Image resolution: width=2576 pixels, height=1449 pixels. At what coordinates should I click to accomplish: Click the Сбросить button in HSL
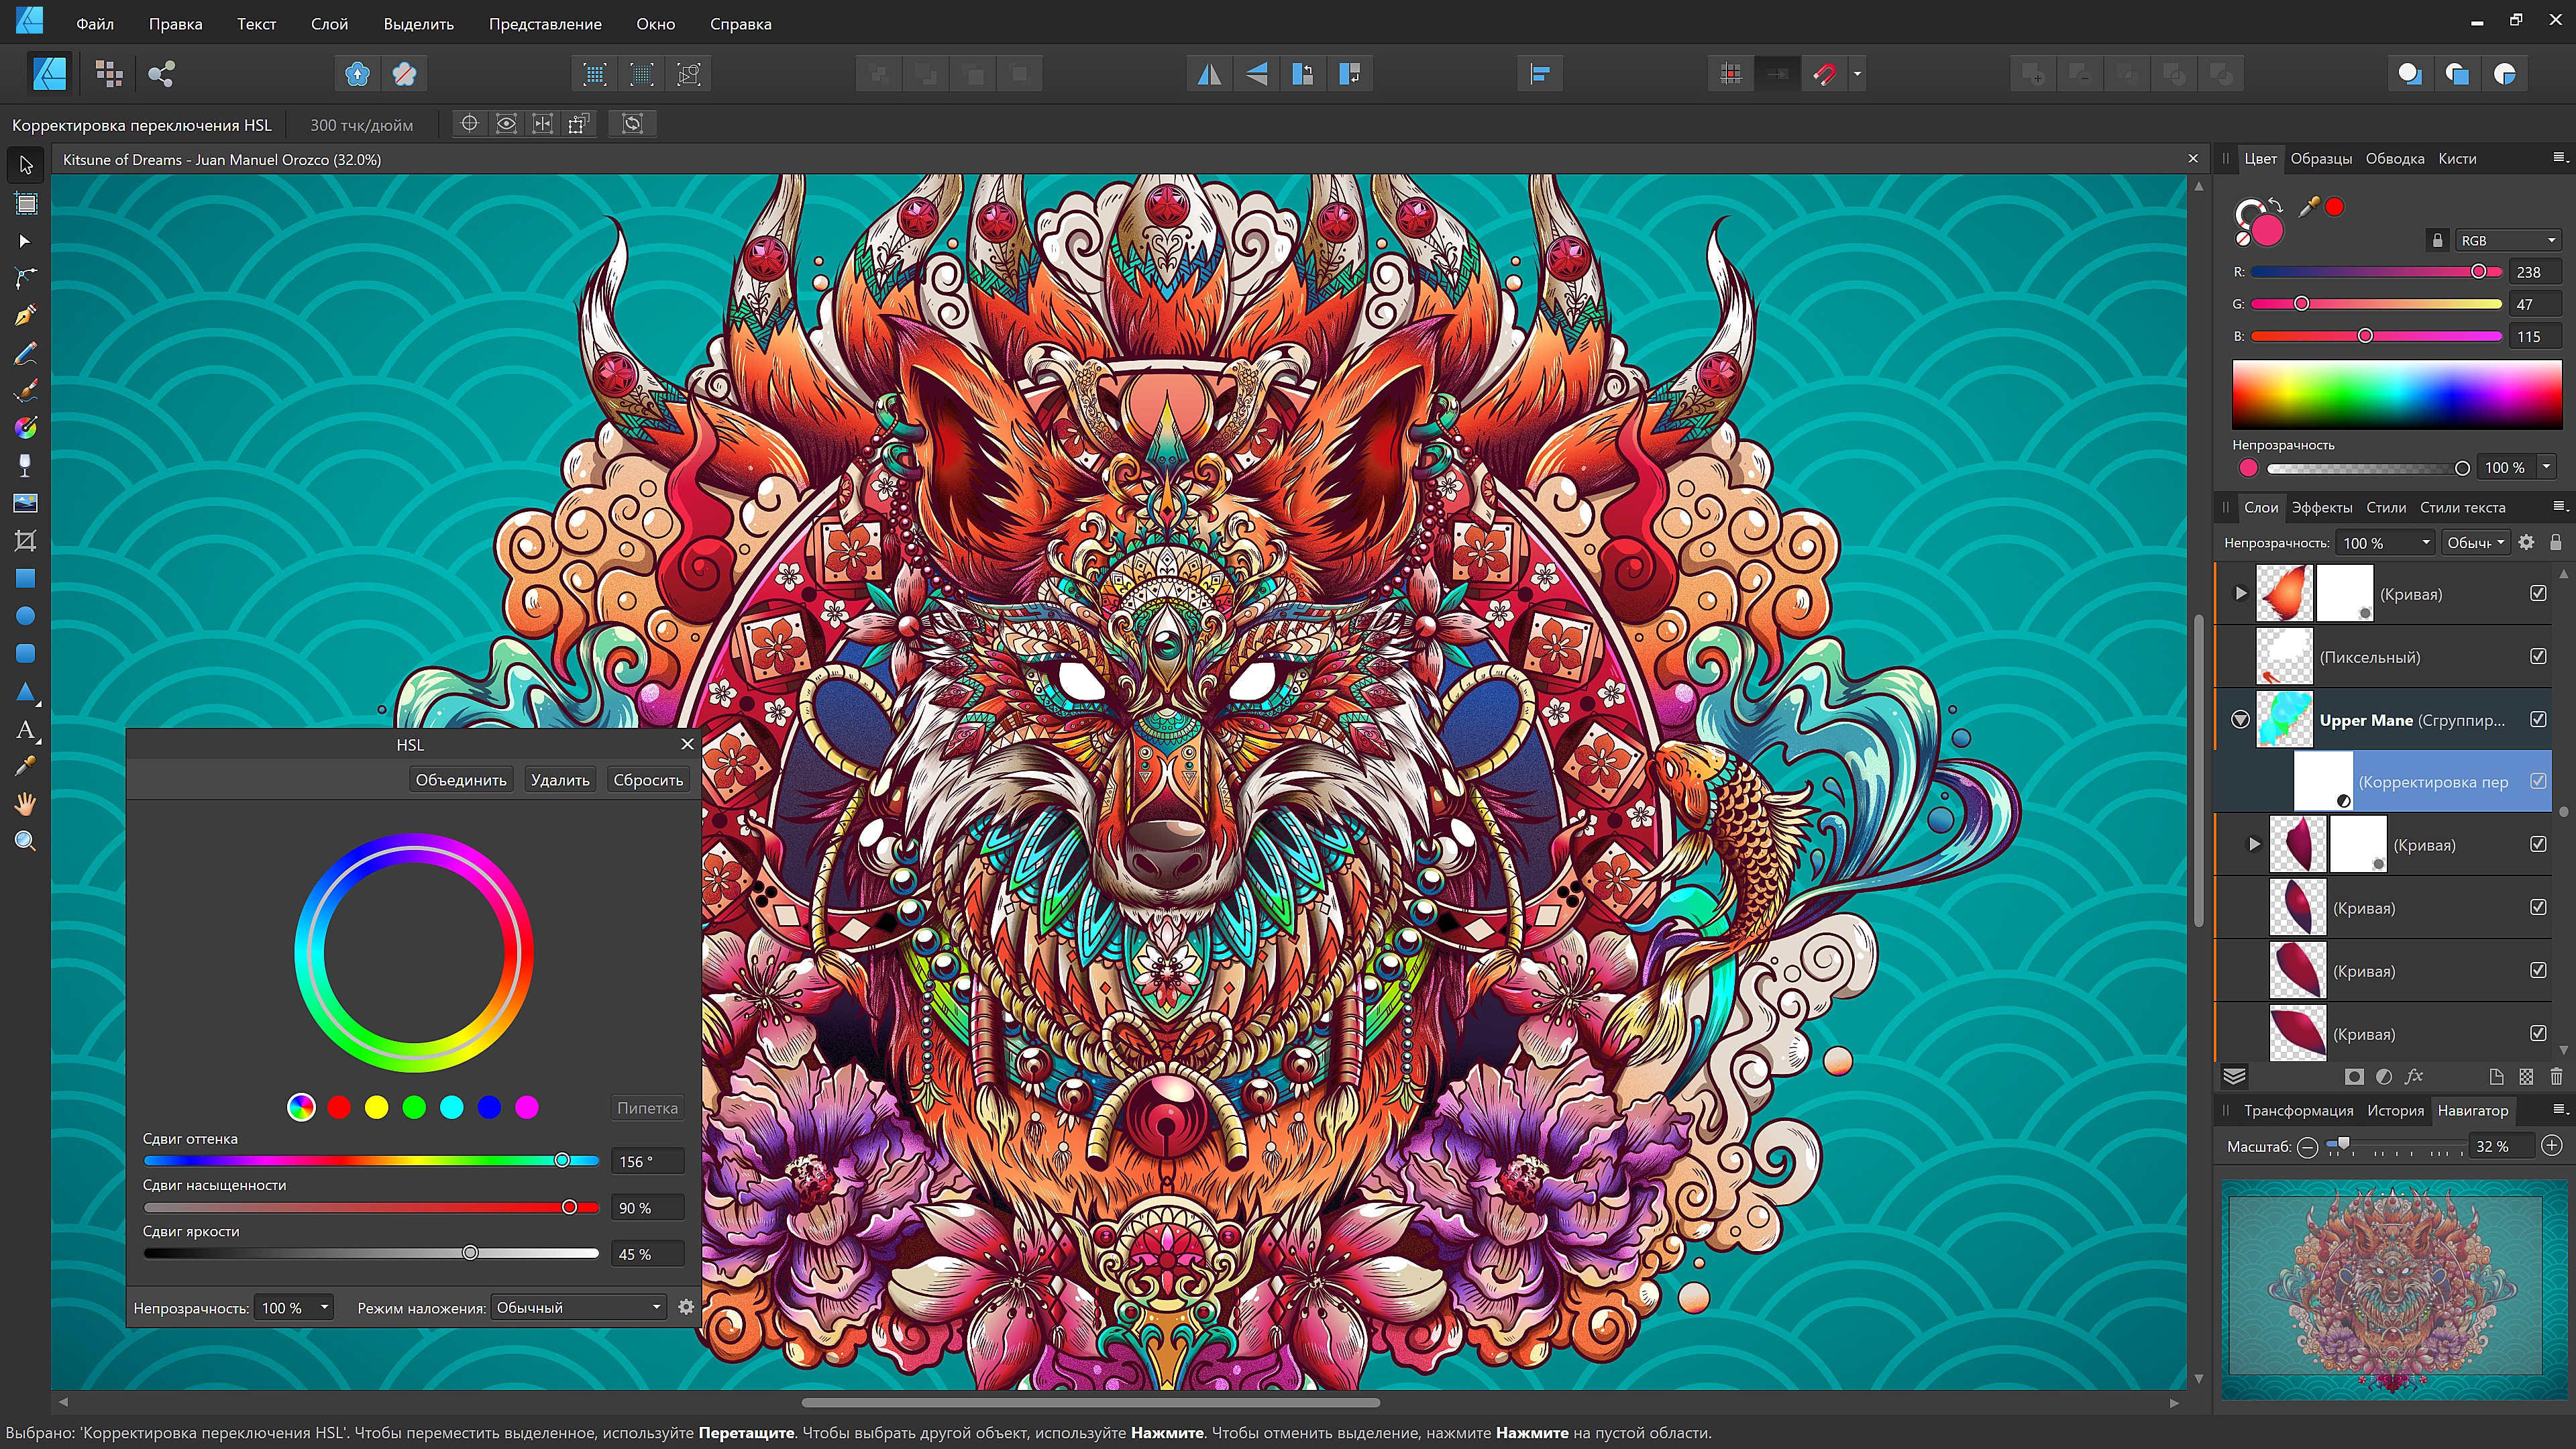648,780
